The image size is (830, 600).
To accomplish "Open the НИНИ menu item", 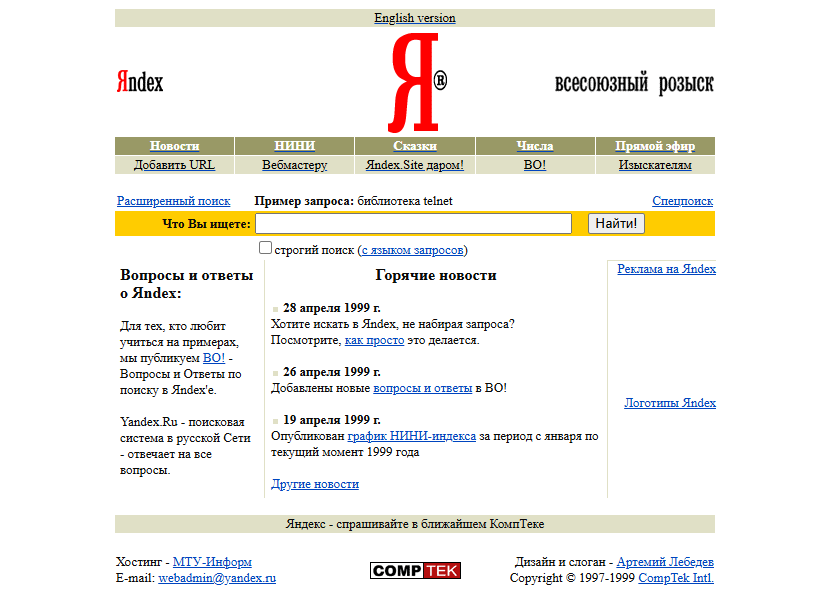I will coord(294,146).
